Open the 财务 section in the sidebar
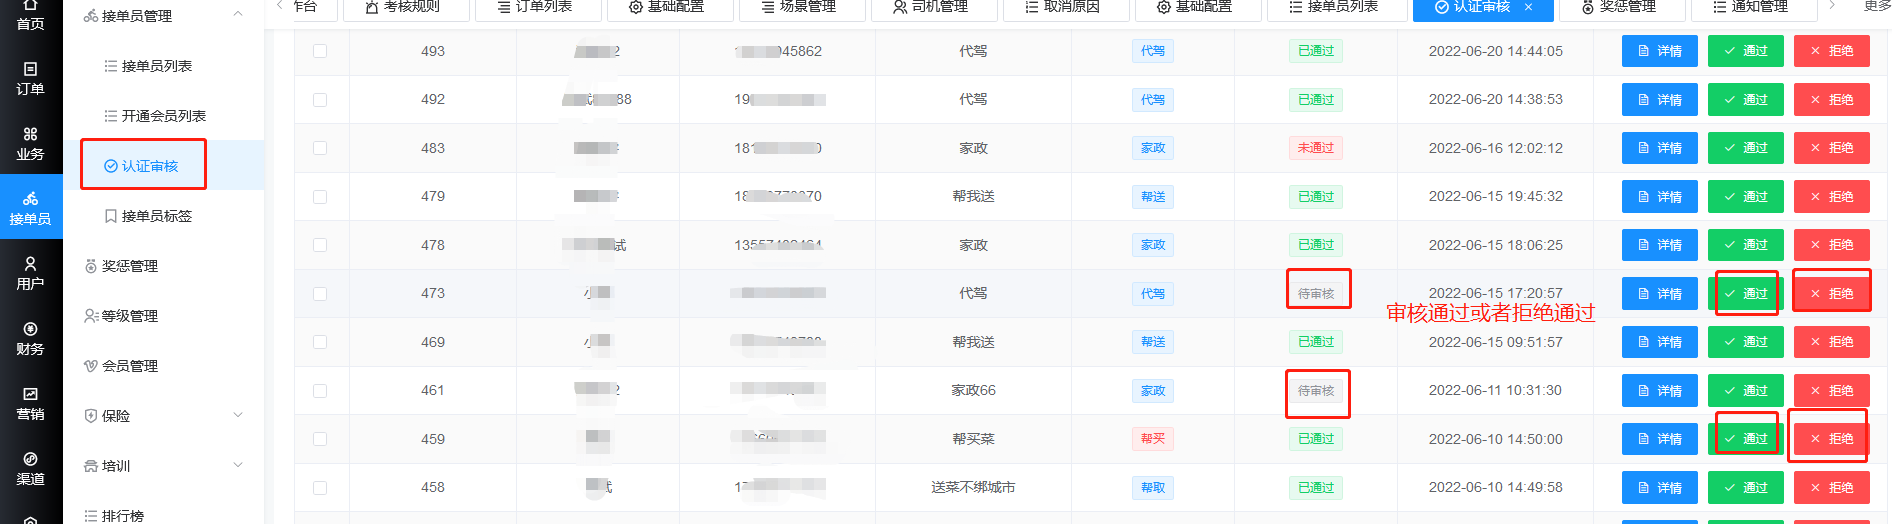Image resolution: width=1892 pixels, height=524 pixels. [31, 339]
